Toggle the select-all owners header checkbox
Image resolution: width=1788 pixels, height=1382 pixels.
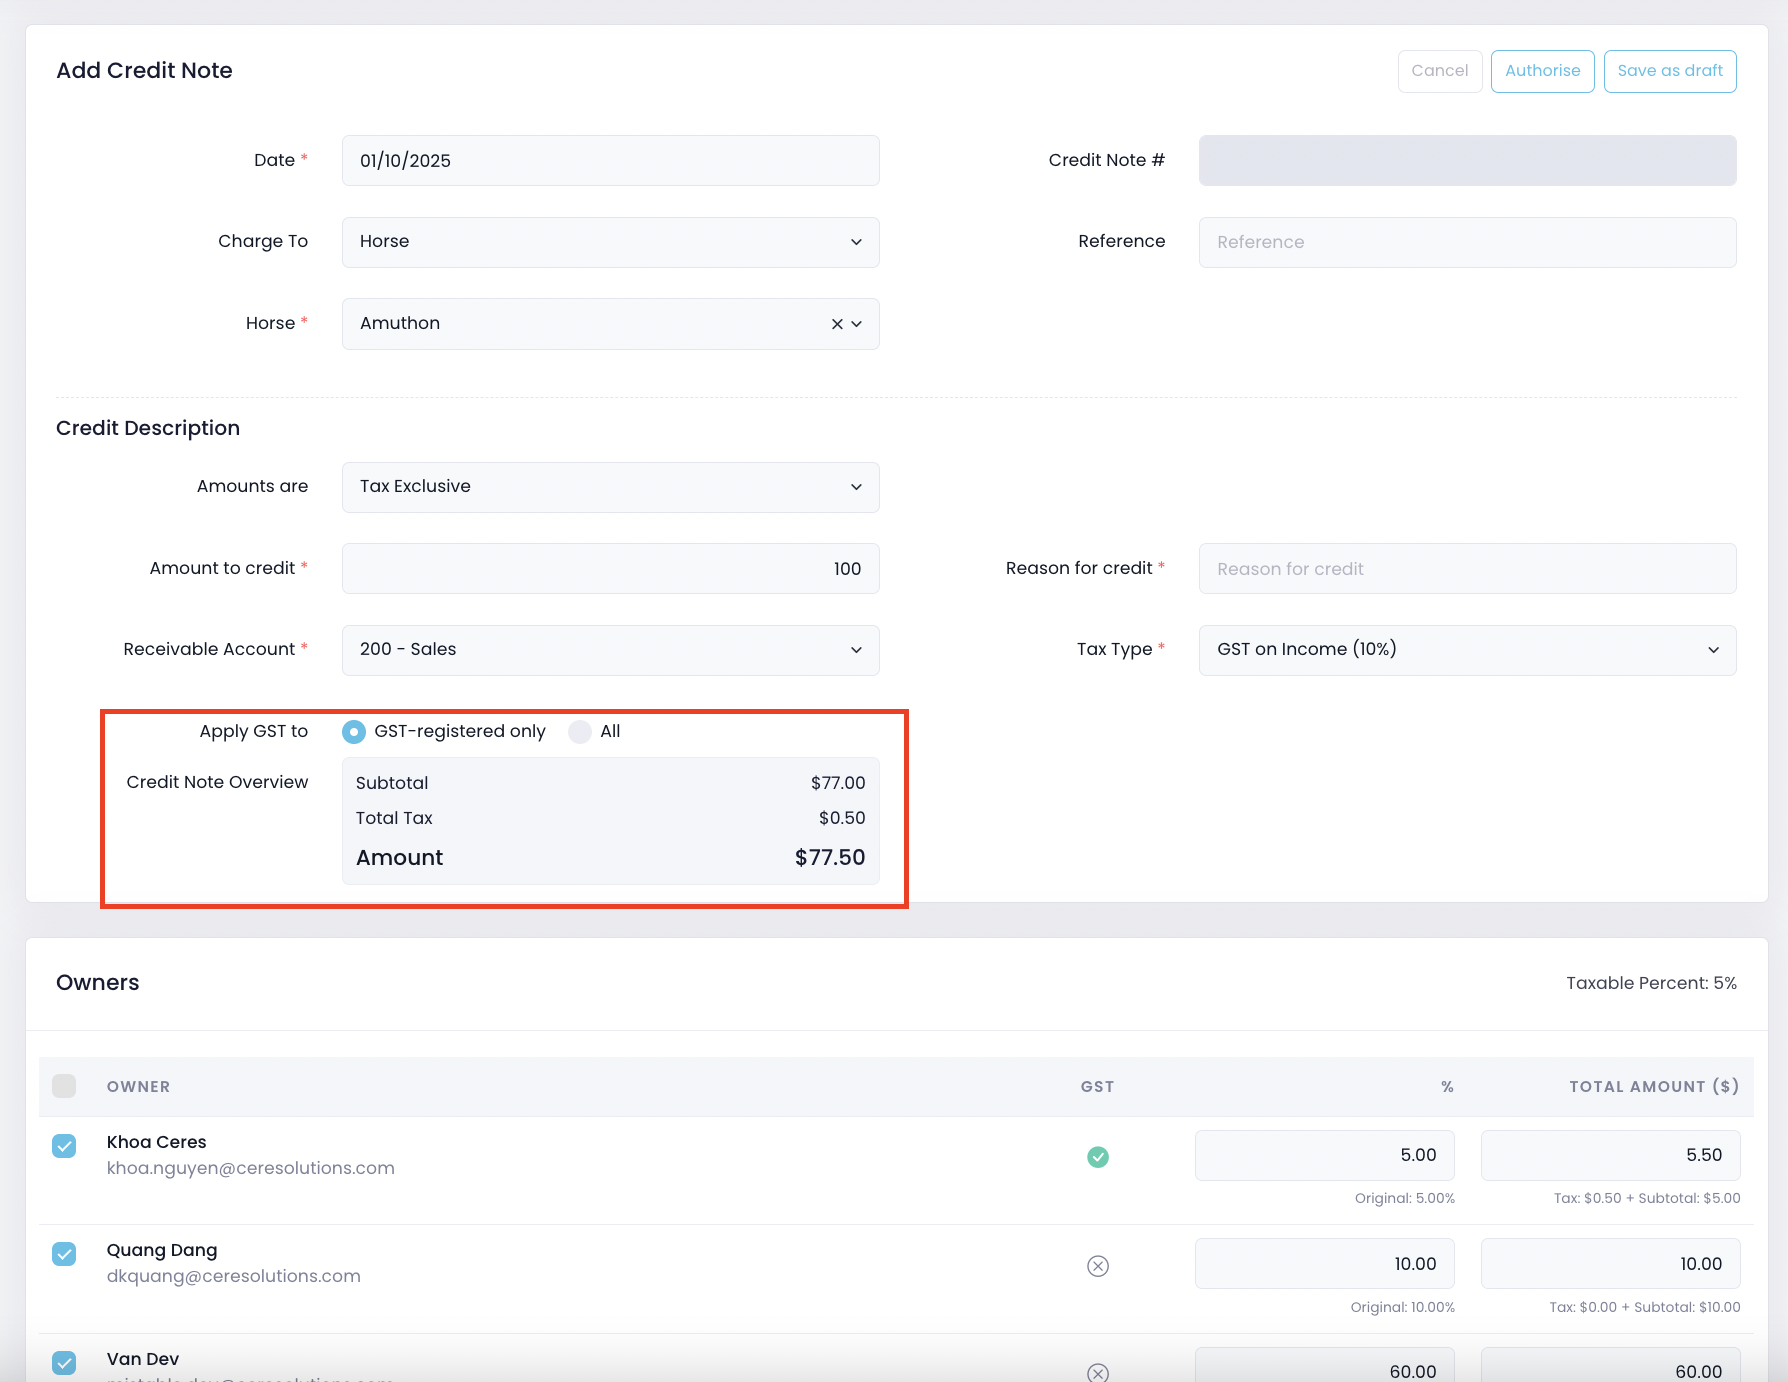pyautogui.click(x=64, y=1086)
